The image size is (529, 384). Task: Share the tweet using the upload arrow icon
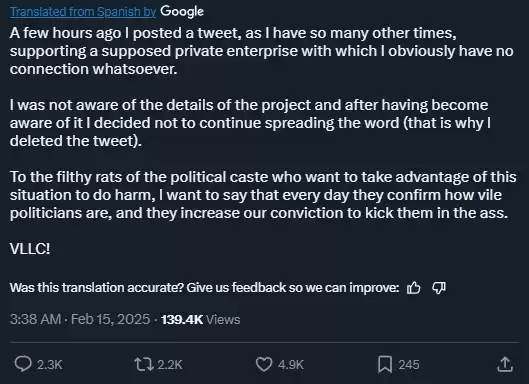point(505,364)
